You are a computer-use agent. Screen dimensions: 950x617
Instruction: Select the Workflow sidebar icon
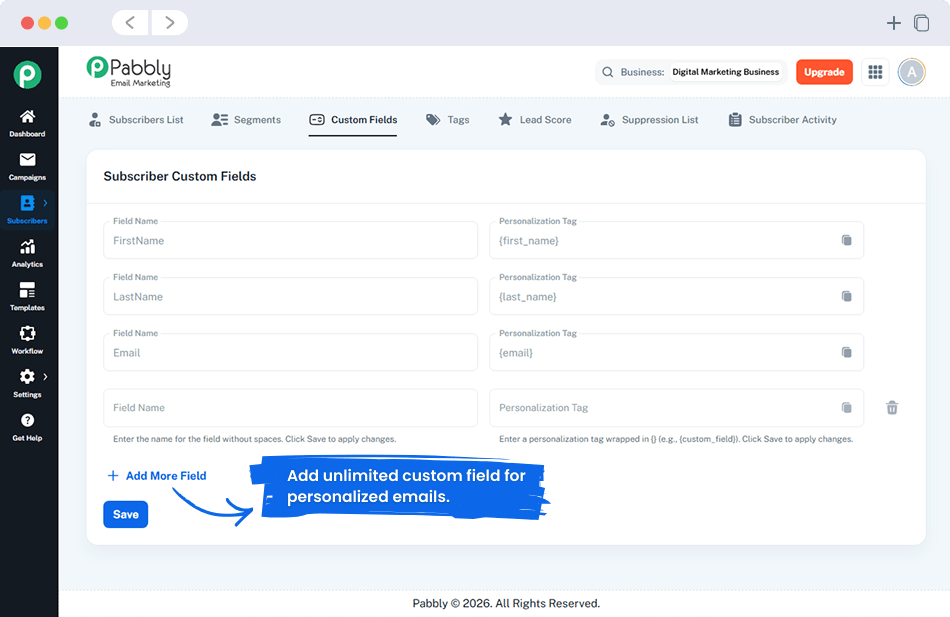pyautogui.click(x=28, y=340)
